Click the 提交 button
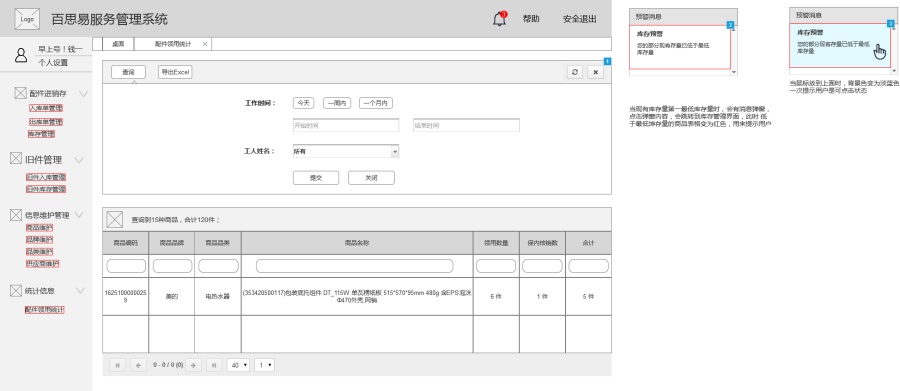Viewport: 900px width, 391px height. (x=316, y=178)
